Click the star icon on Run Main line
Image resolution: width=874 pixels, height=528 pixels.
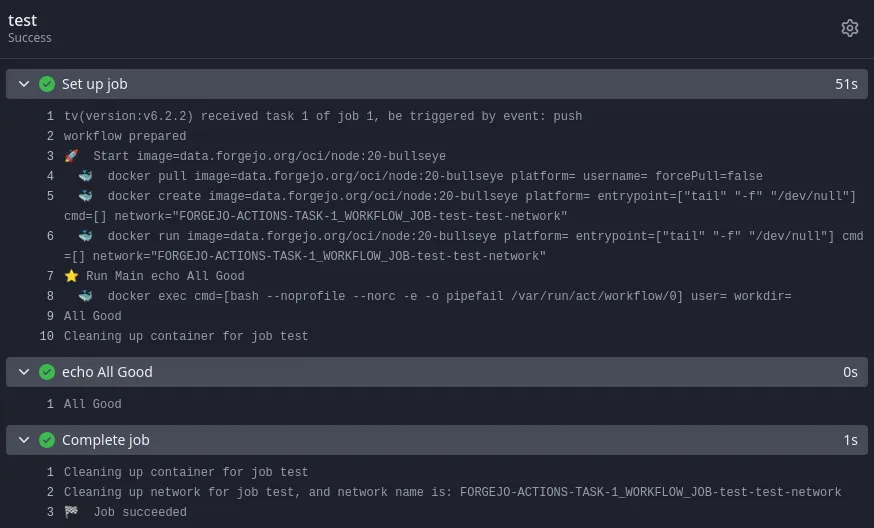[71, 276]
